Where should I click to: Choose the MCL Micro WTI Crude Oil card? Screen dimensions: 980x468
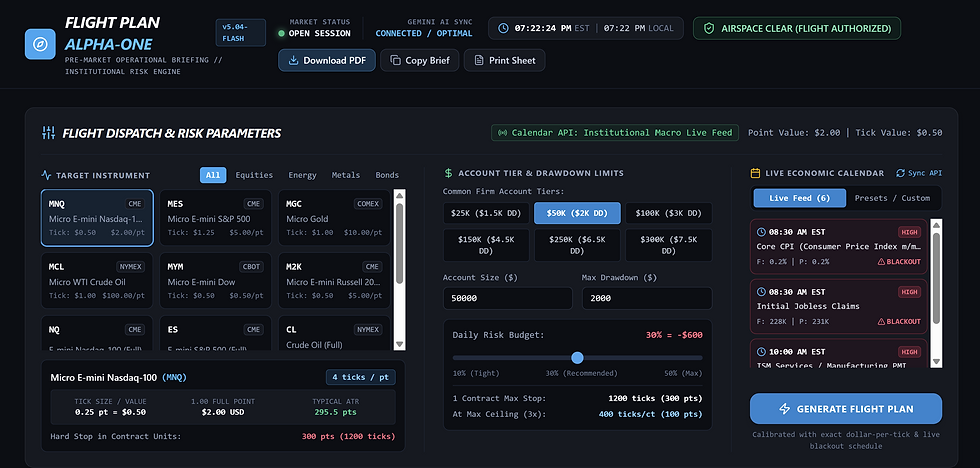click(x=97, y=281)
